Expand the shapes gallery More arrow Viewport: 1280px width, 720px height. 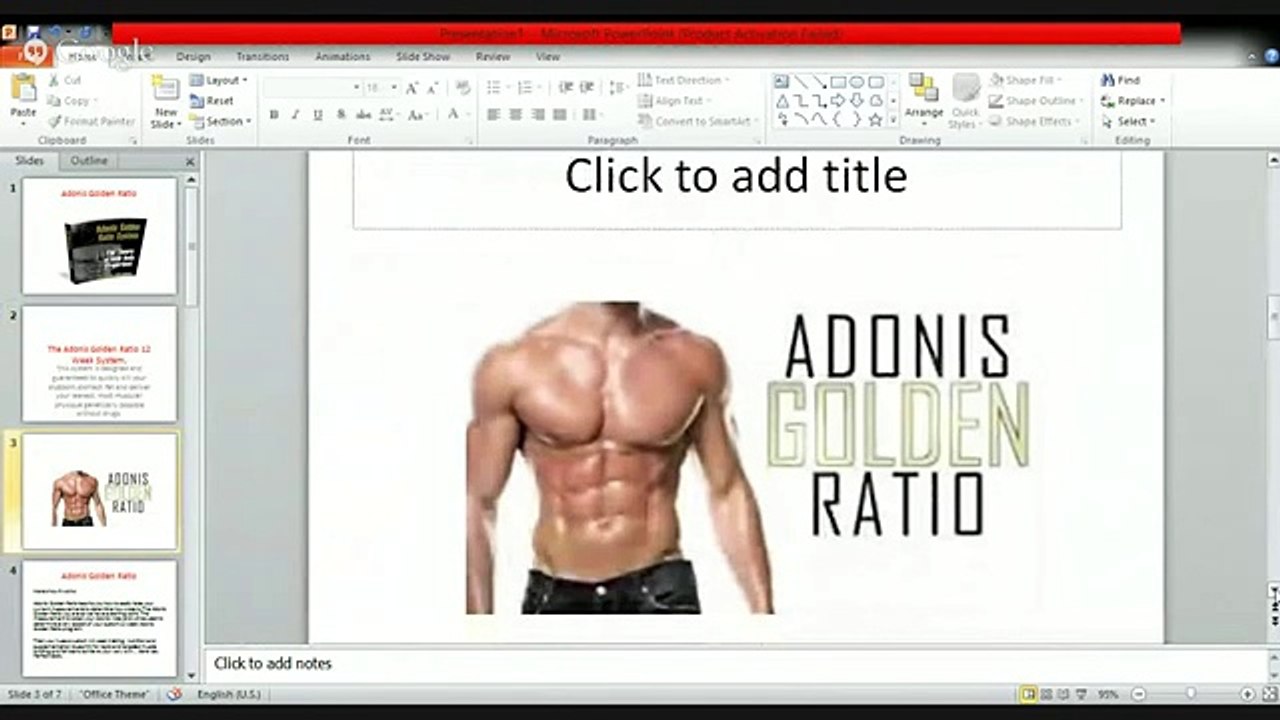(x=892, y=120)
